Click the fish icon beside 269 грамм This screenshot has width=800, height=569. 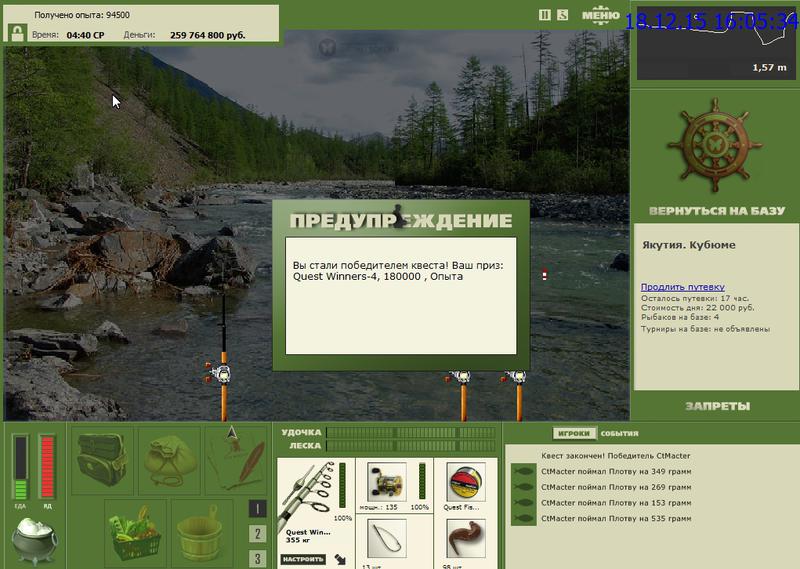[523, 487]
